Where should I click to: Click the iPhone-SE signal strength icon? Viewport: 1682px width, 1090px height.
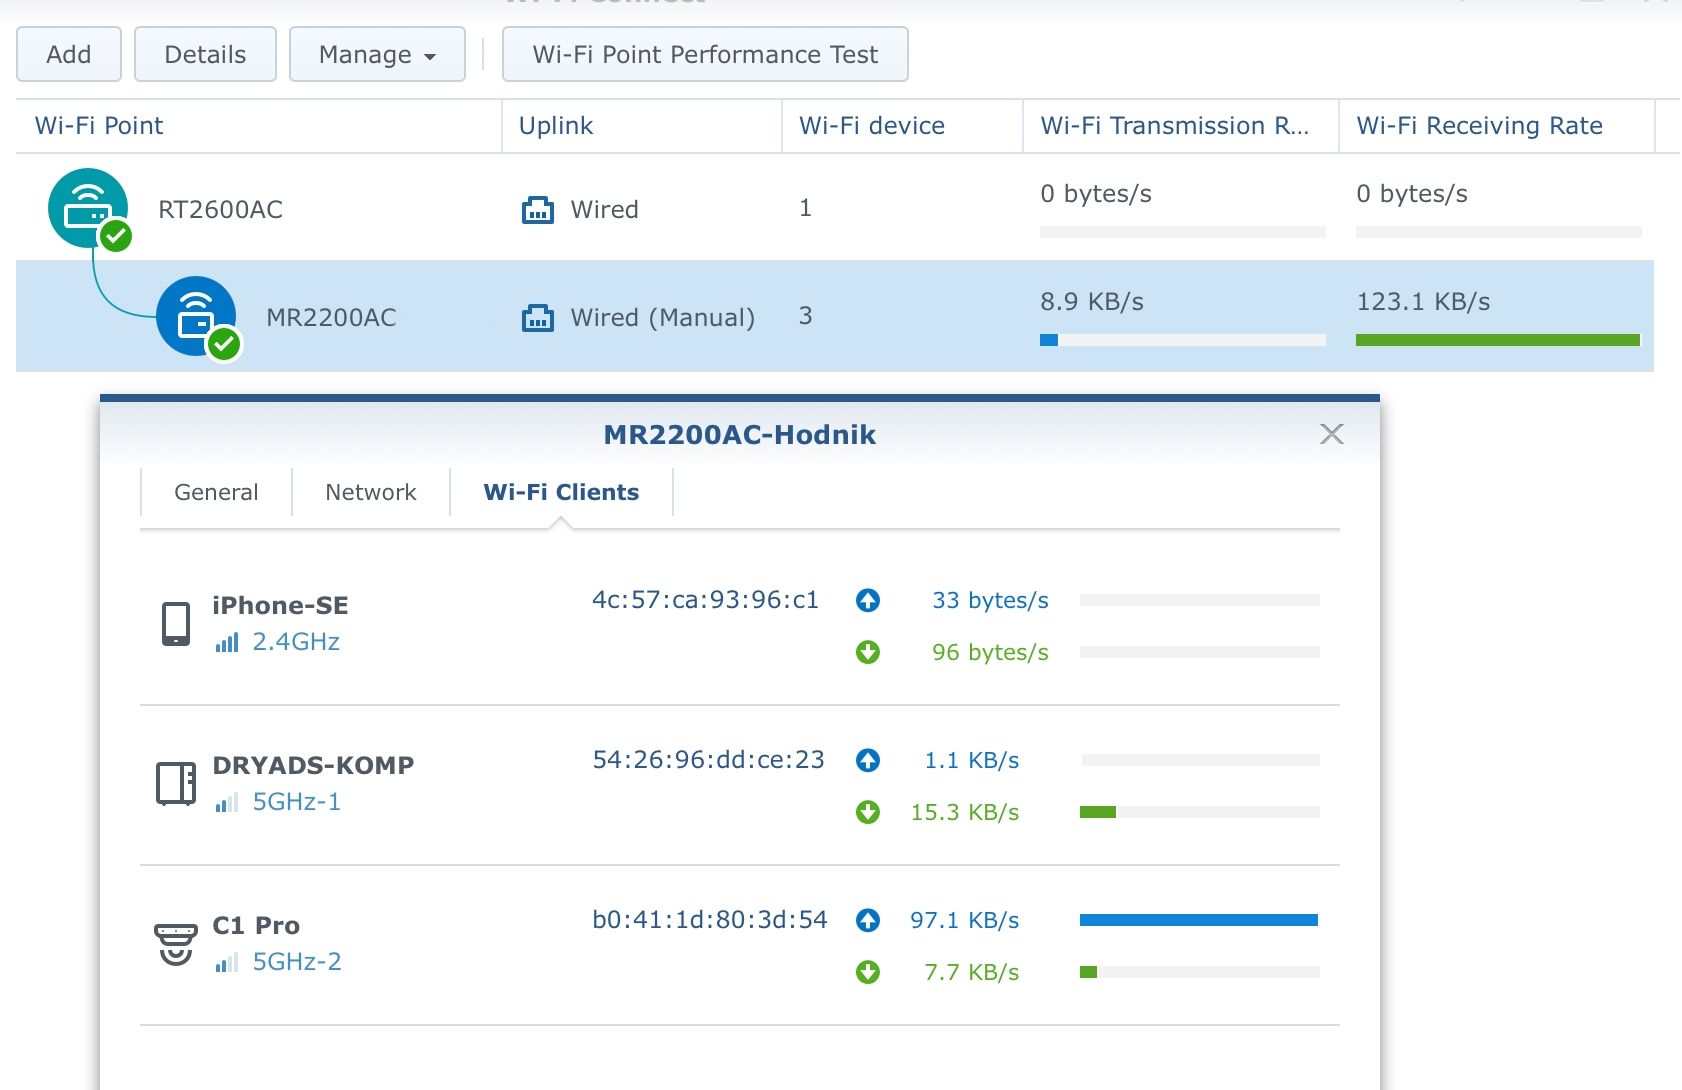pos(227,643)
